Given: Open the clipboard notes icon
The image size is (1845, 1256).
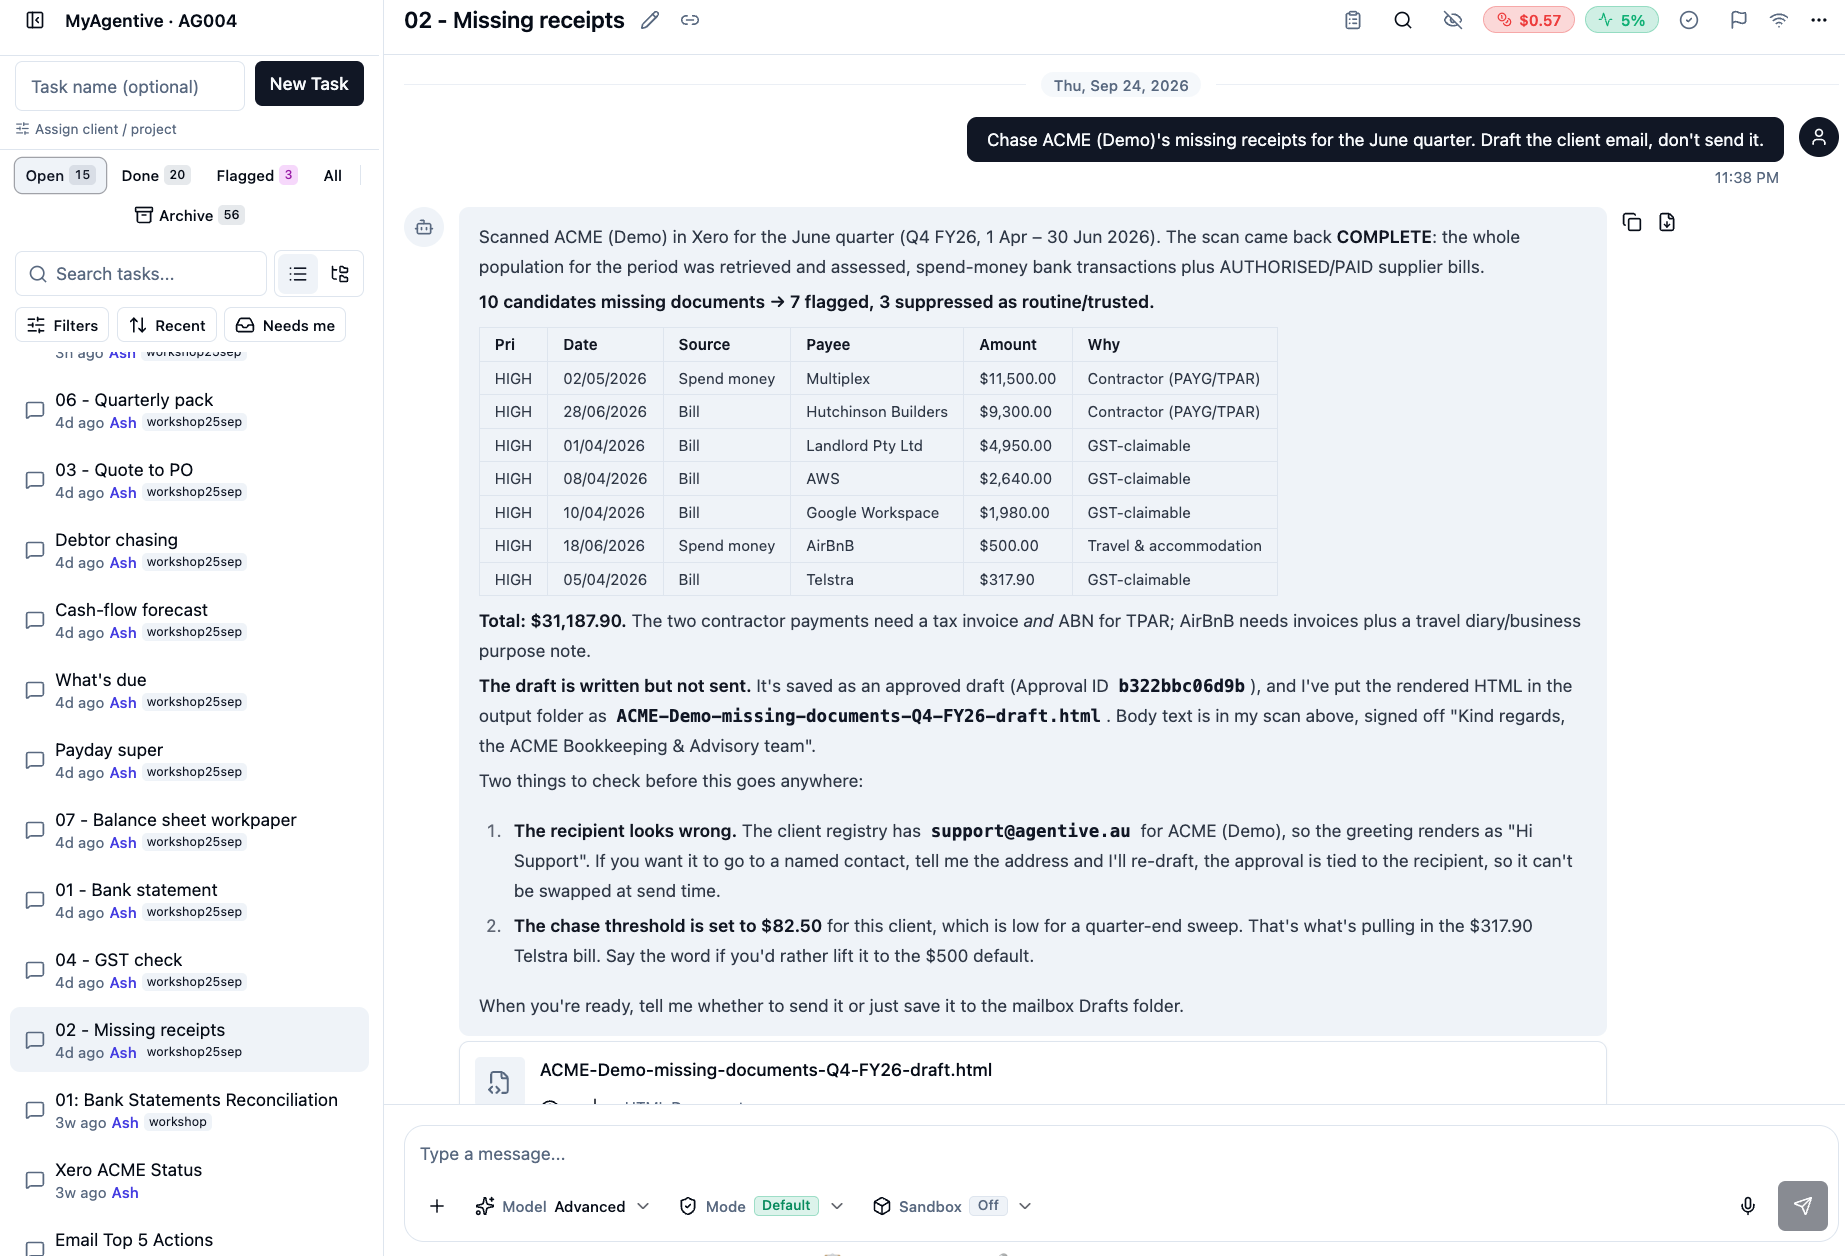Looking at the screenshot, I should pos(1353,20).
